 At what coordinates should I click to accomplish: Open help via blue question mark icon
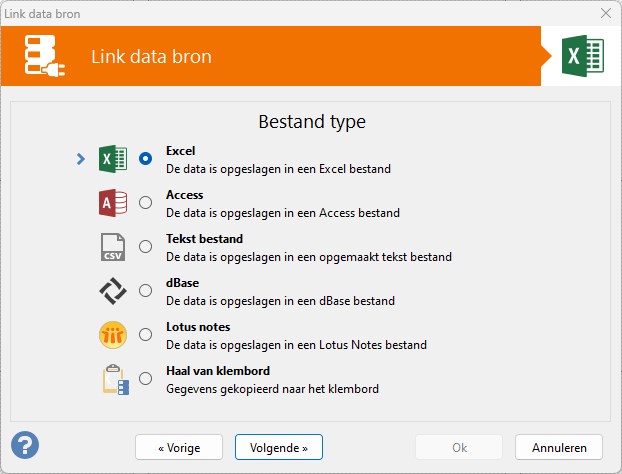point(25,445)
